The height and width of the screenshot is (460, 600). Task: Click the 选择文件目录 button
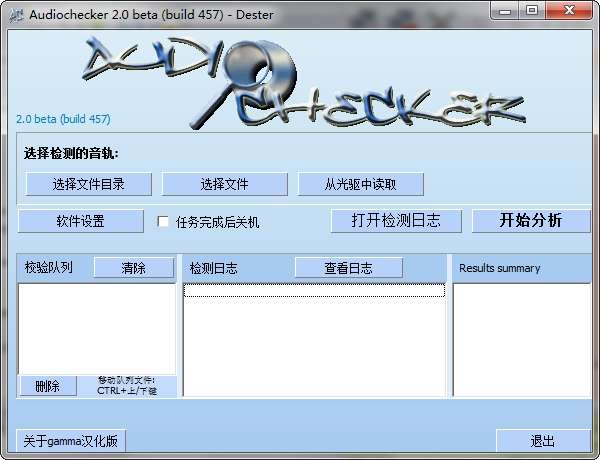pos(88,184)
